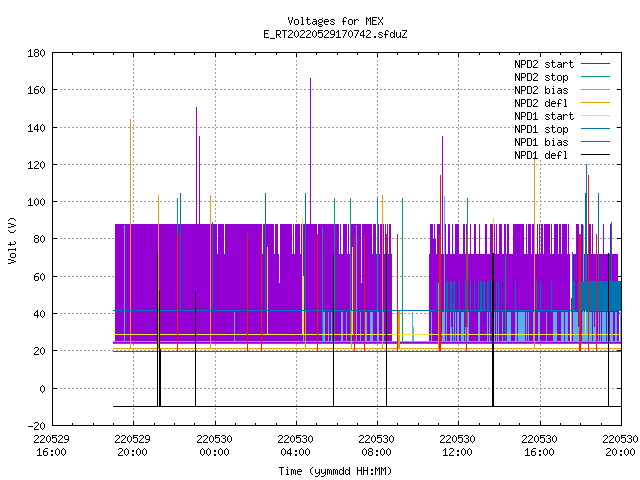Click the 220529 20:00 time tick label

pyautogui.click(x=133, y=445)
